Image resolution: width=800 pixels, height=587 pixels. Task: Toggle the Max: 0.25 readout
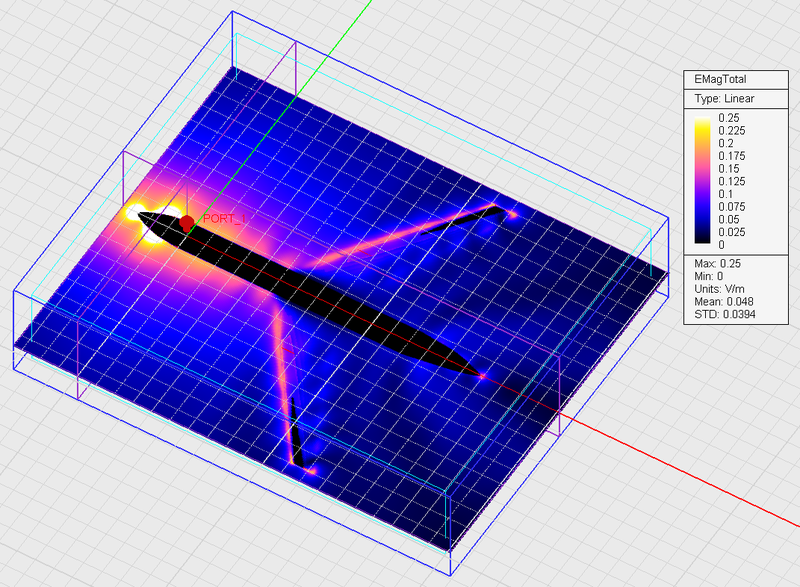click(x=720, y=262)
